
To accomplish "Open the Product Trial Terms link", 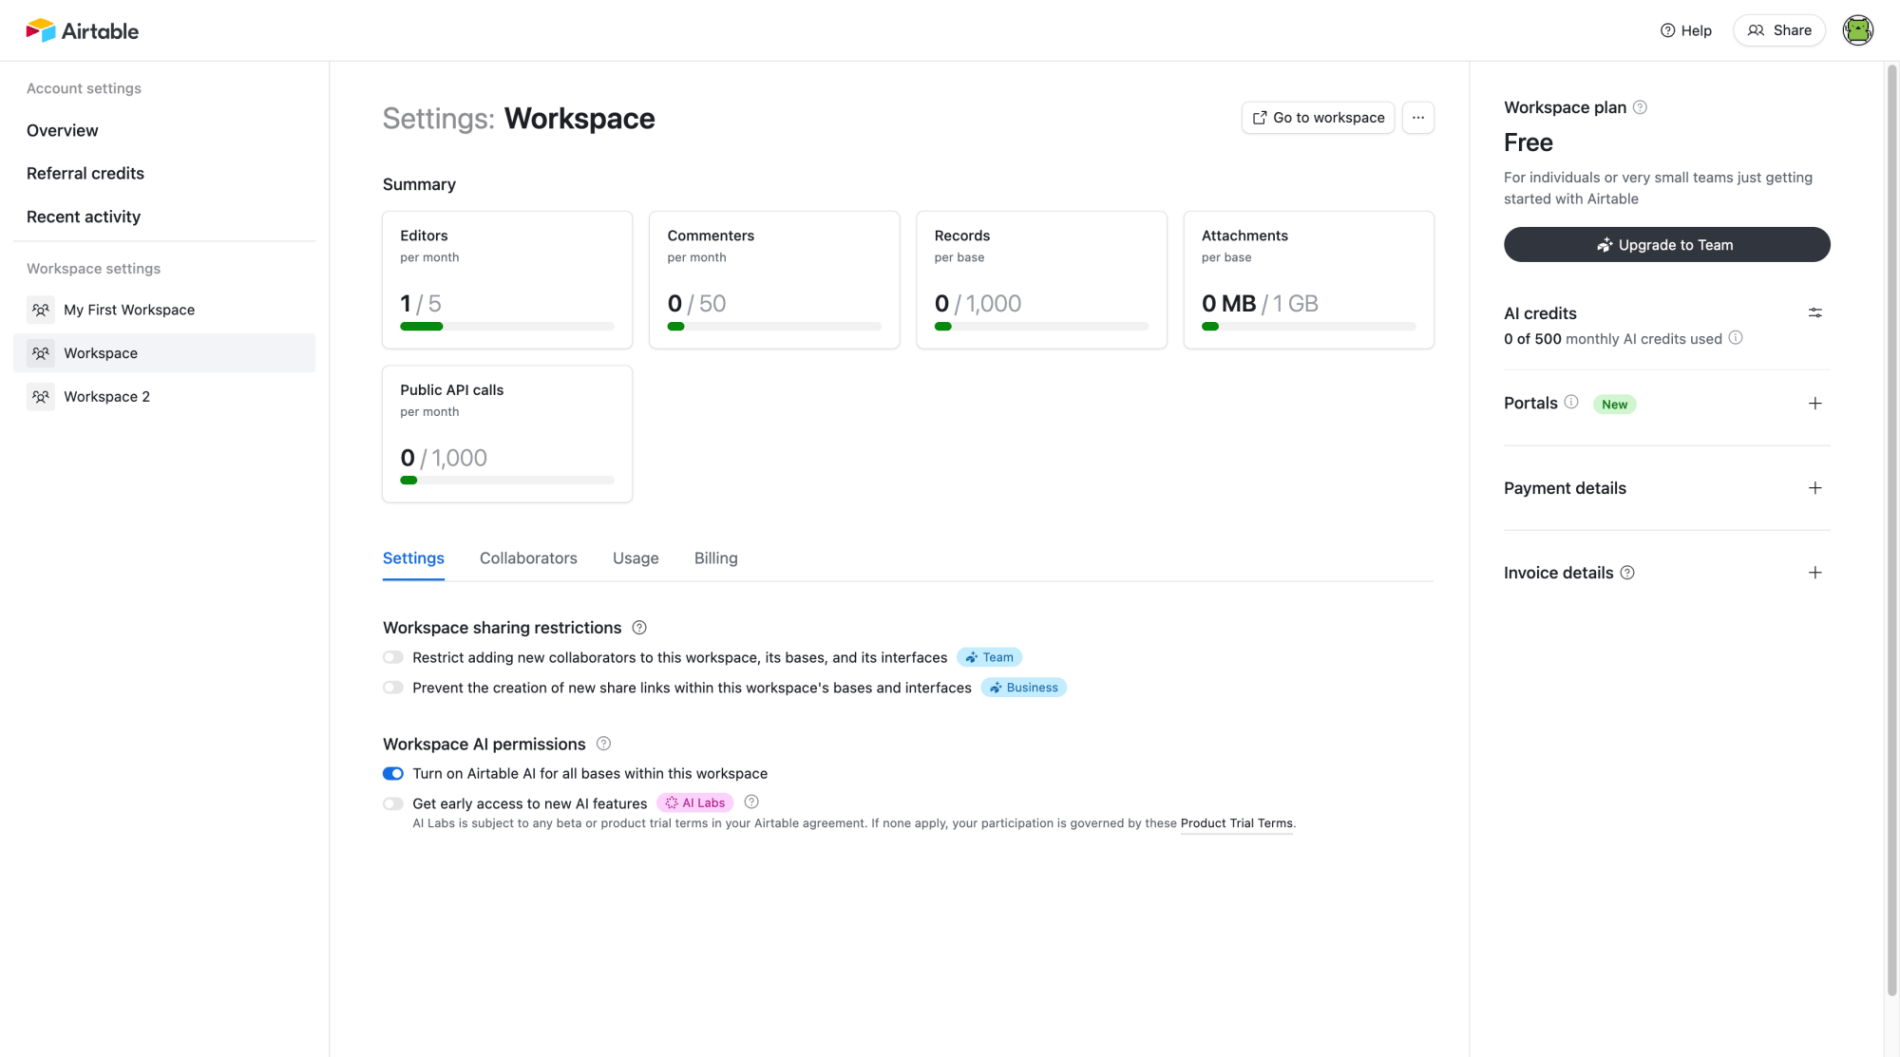I will pos(1236,824).
